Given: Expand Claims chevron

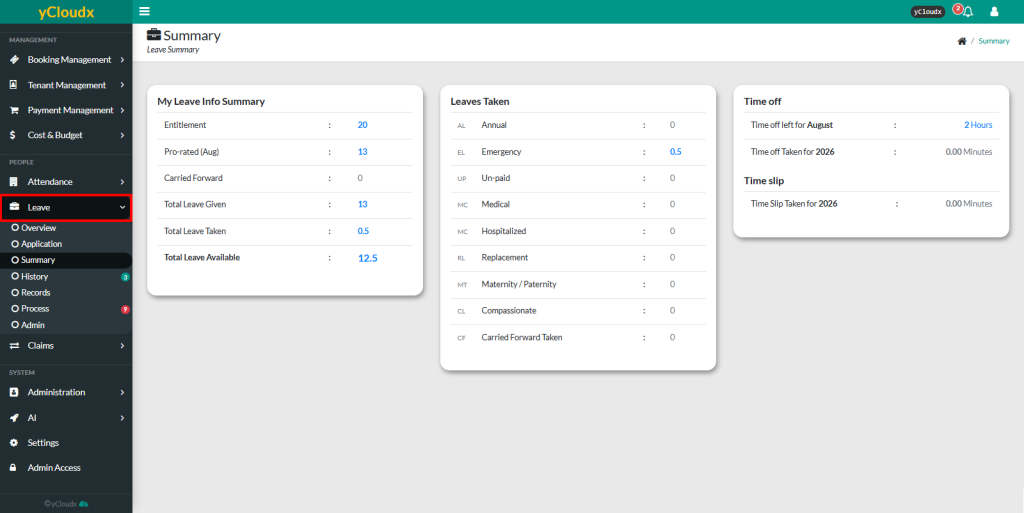Looking at the screenshot, I should point(122,346).
